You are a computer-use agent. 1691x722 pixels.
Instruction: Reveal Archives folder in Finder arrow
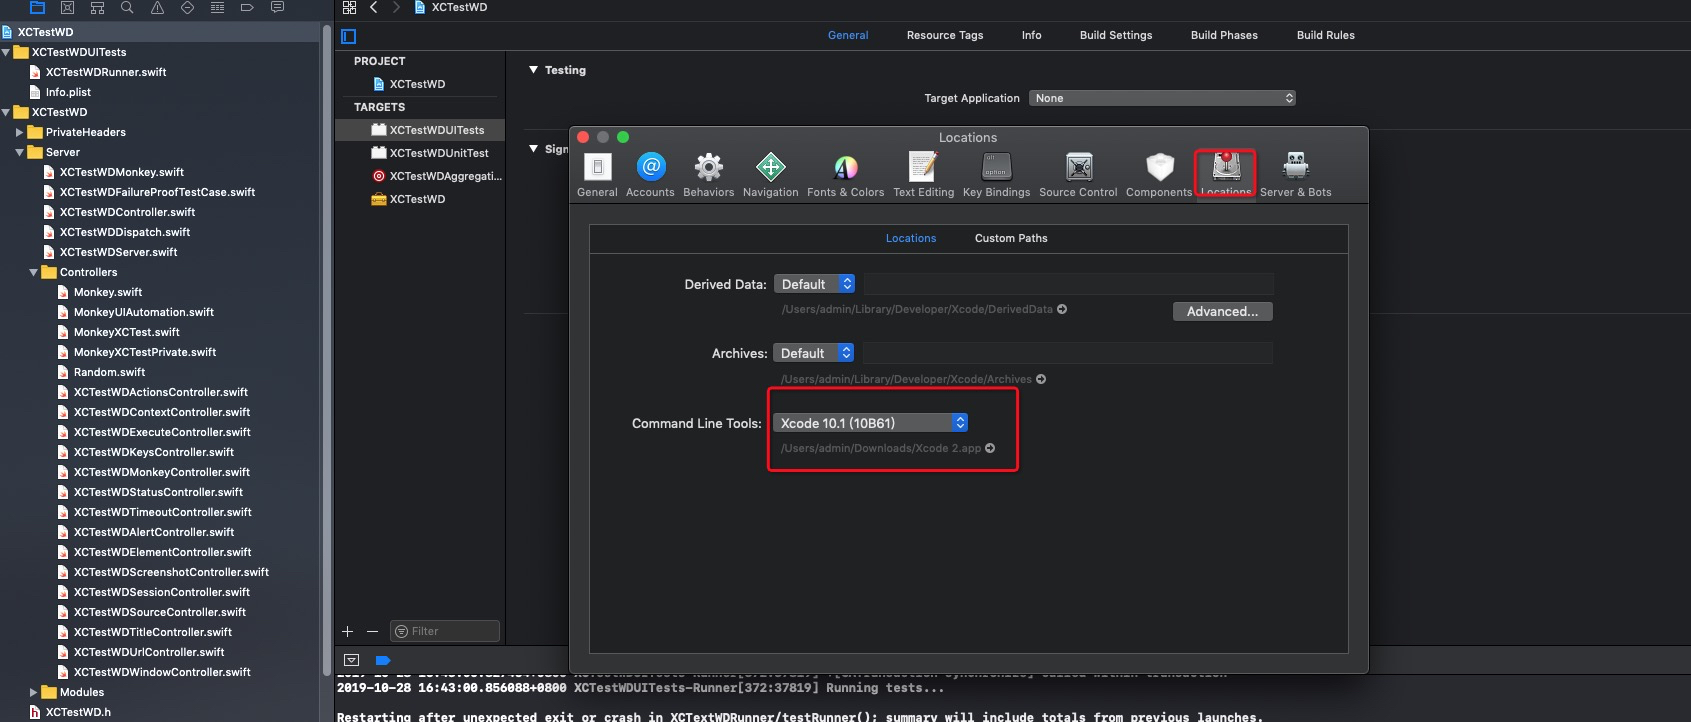point(1041,379)
